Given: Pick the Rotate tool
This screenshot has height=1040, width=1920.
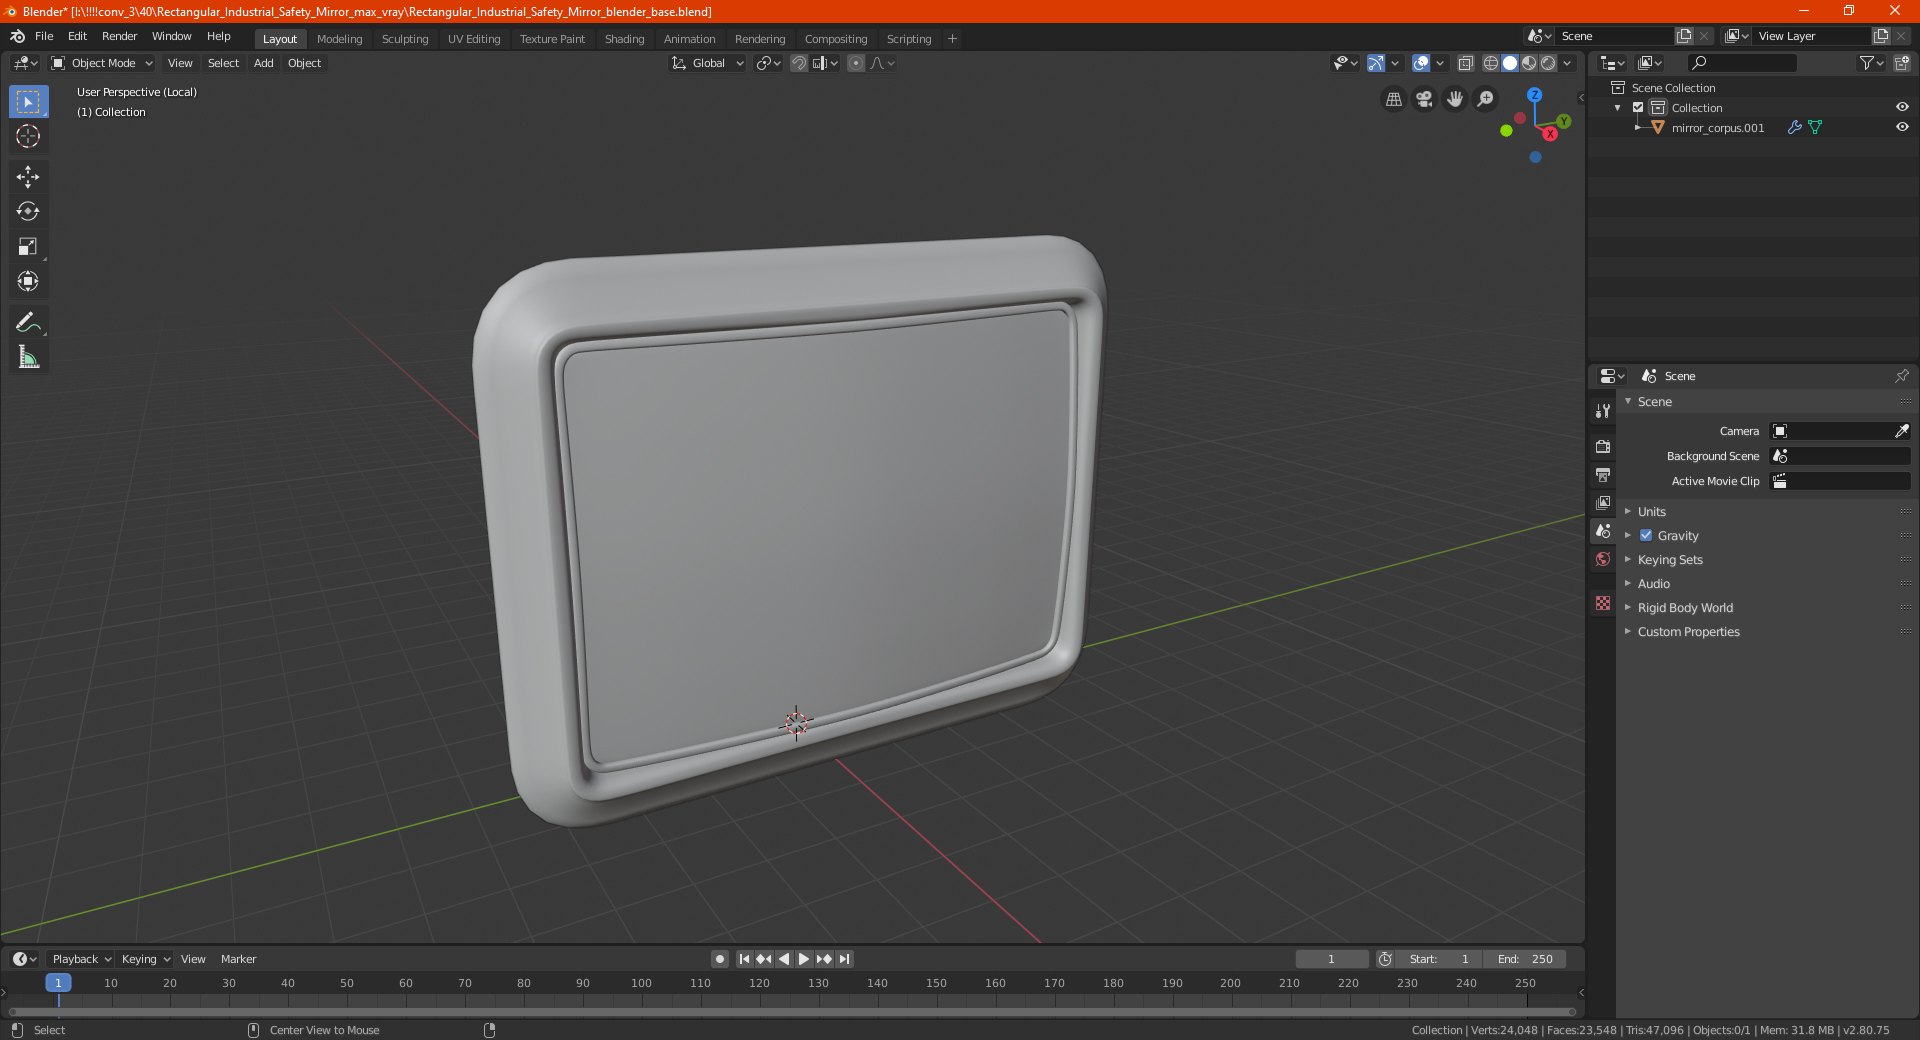Looking at the screenshot, I should pyautogui.click(x=28, y=211).
